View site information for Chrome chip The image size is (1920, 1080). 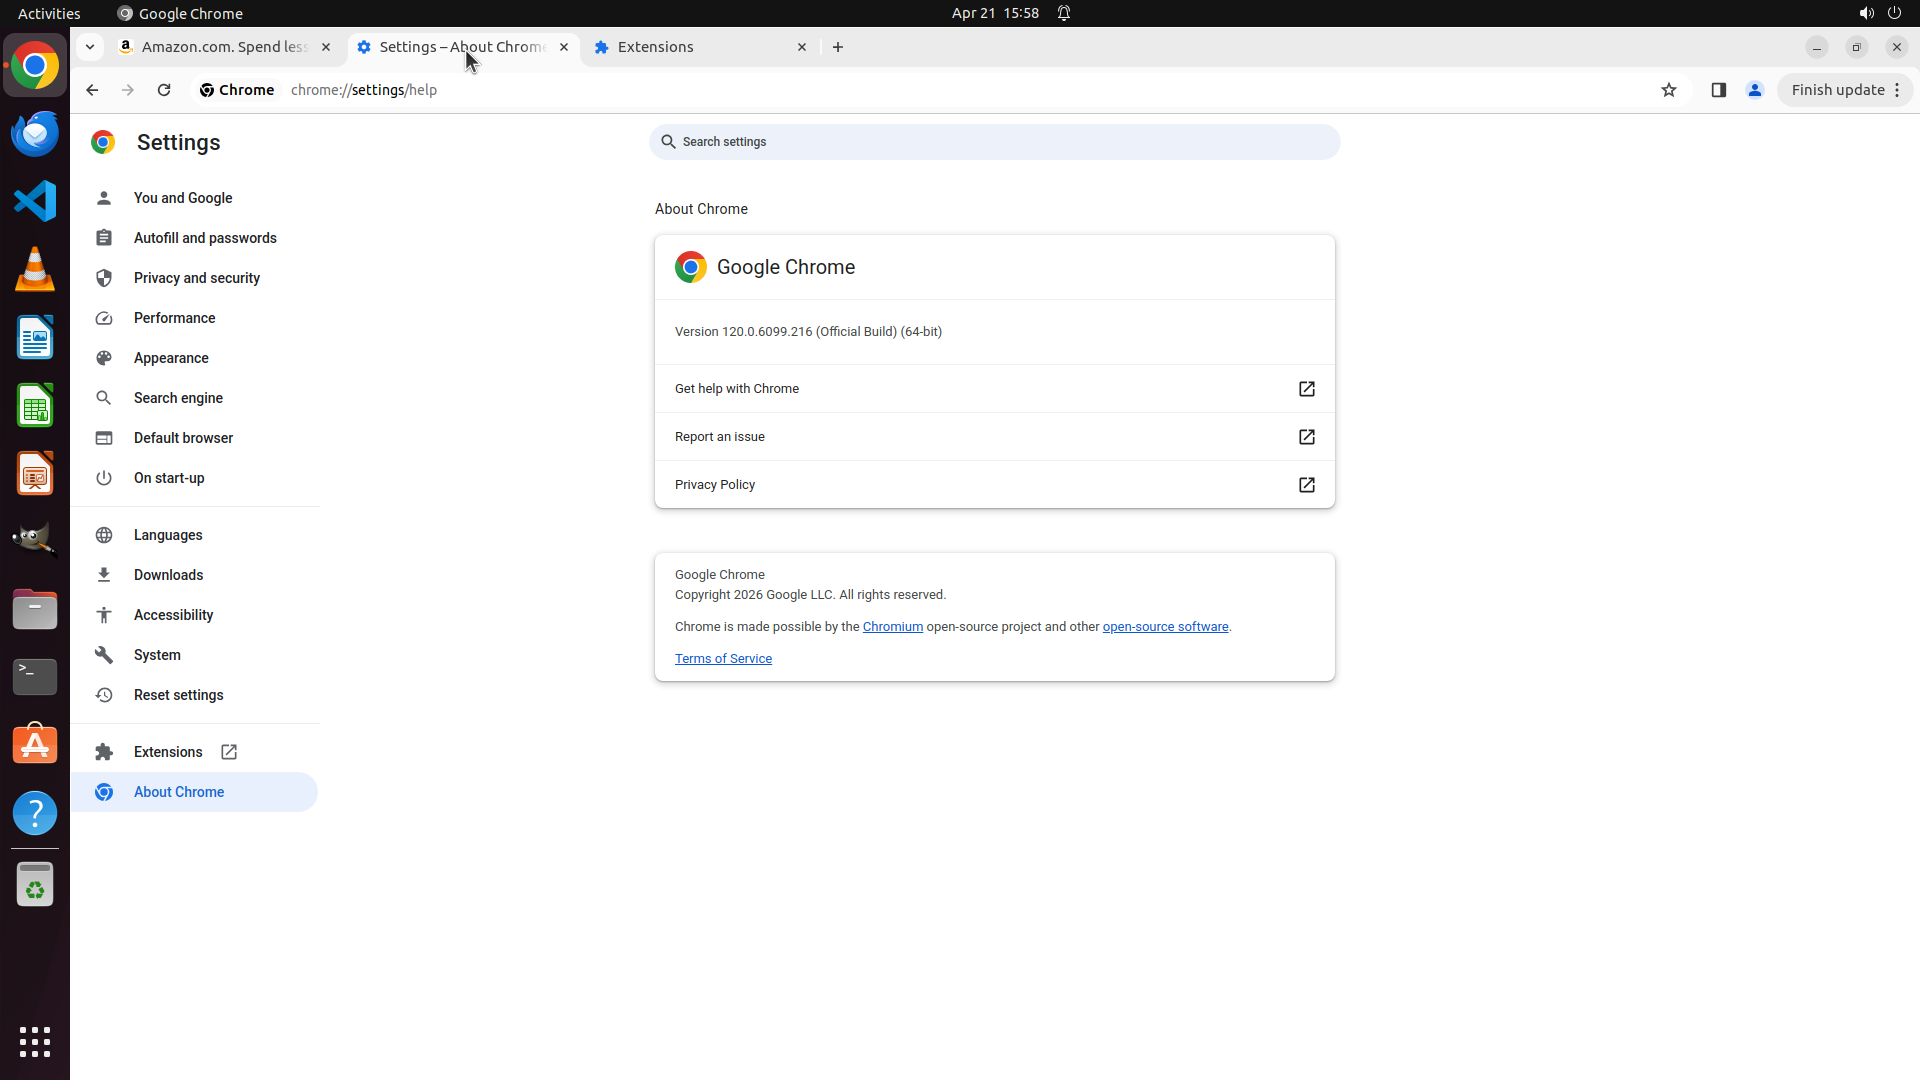pyautogui.click(x=237, y=90)
